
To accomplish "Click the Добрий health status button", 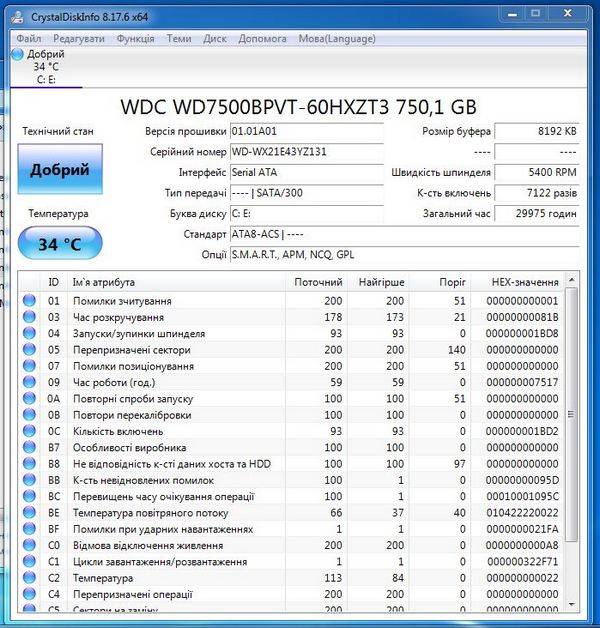I will coord(59,170).
